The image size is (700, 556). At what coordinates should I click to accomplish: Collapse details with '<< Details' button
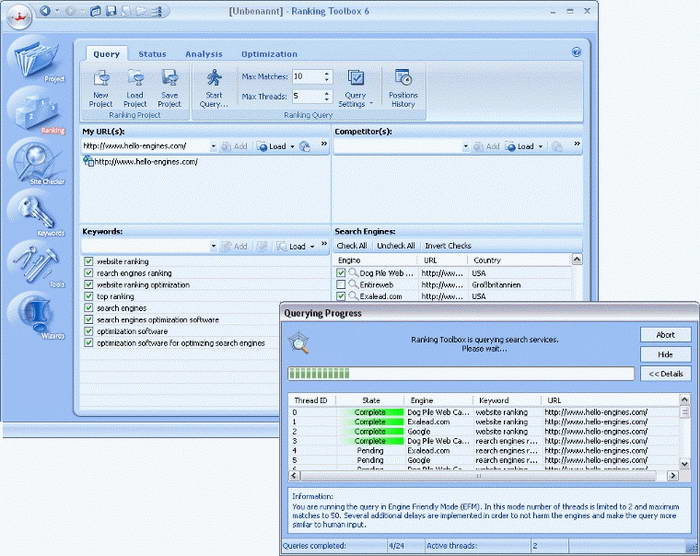click(x=665, y=374)
